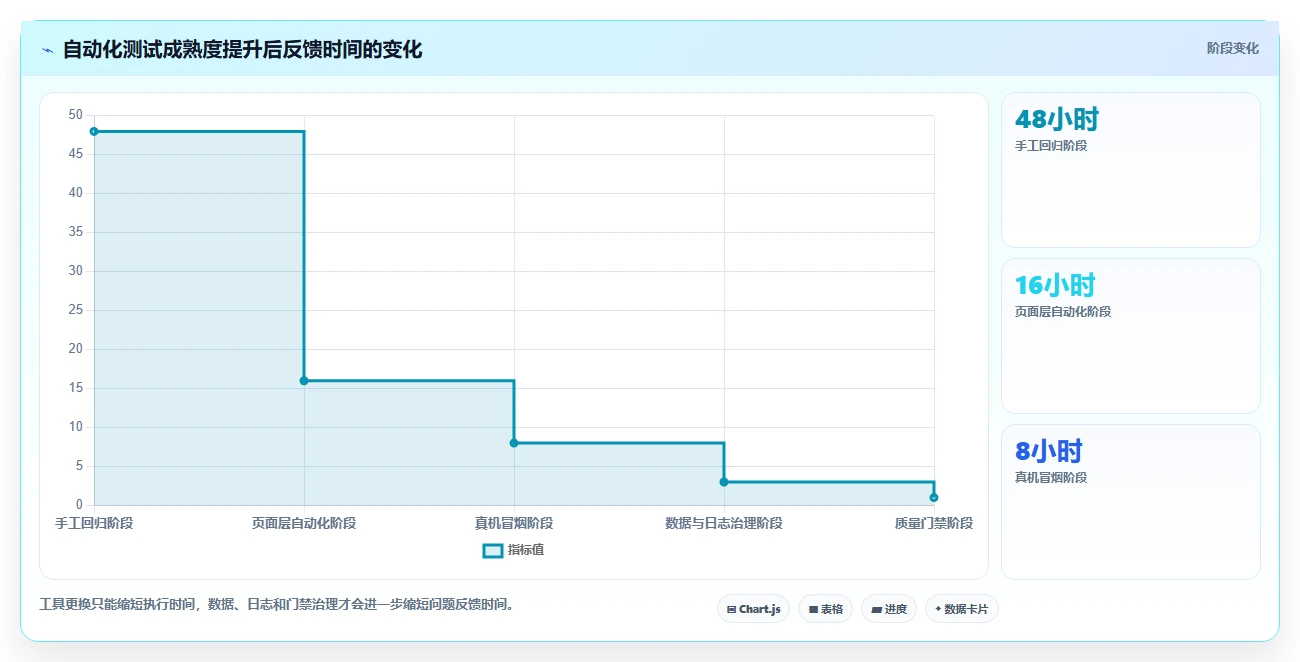The height and width of the screenshot is (662, 1300).
Task: Toggle the 指标值 legend item
Action: coord(513,550)
